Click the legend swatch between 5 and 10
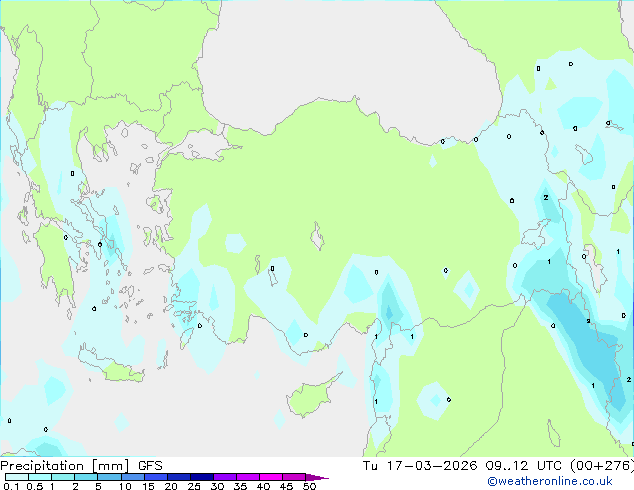This screenshot has height=490, width=634. point(109,477)
